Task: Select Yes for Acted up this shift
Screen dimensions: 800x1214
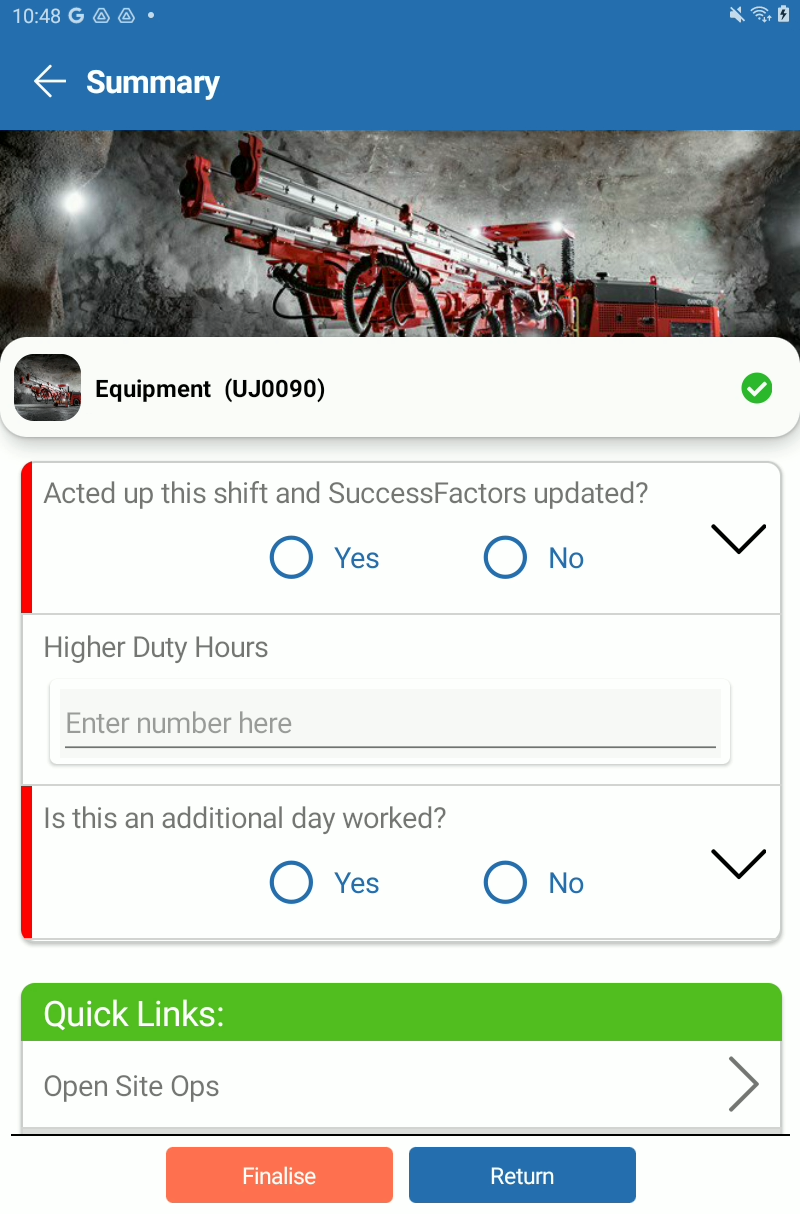Action: [x=325, y=558]
